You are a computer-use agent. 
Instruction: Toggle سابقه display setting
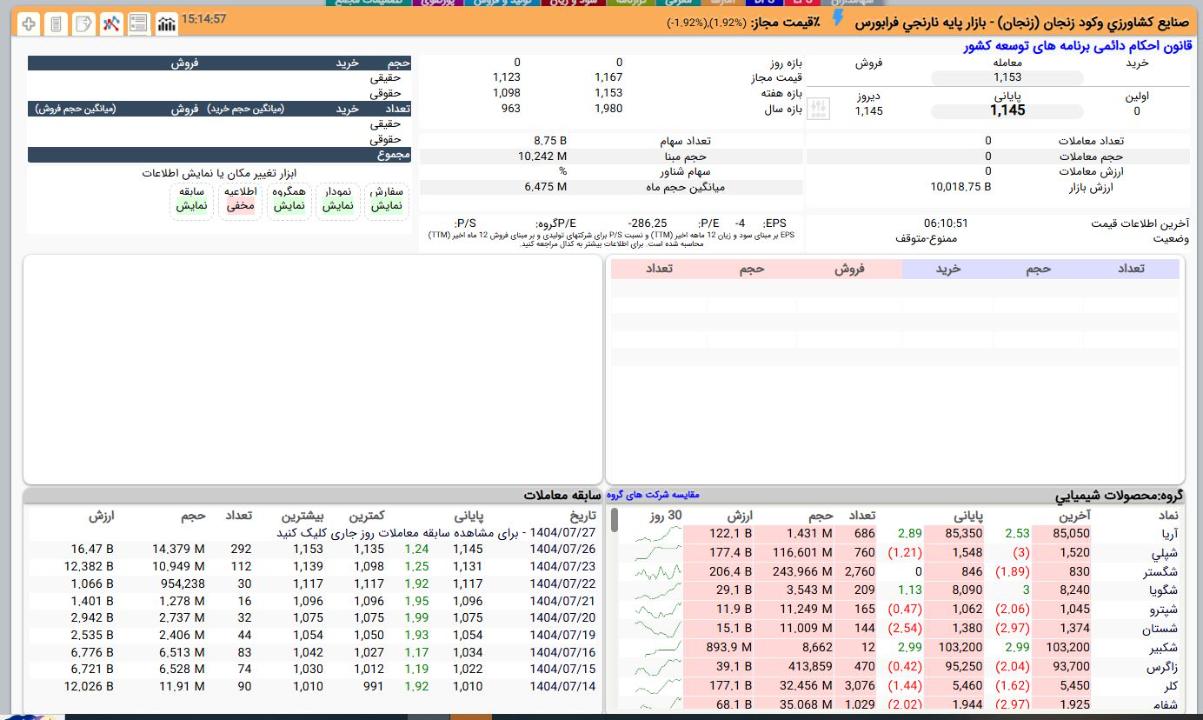point(191,199)
